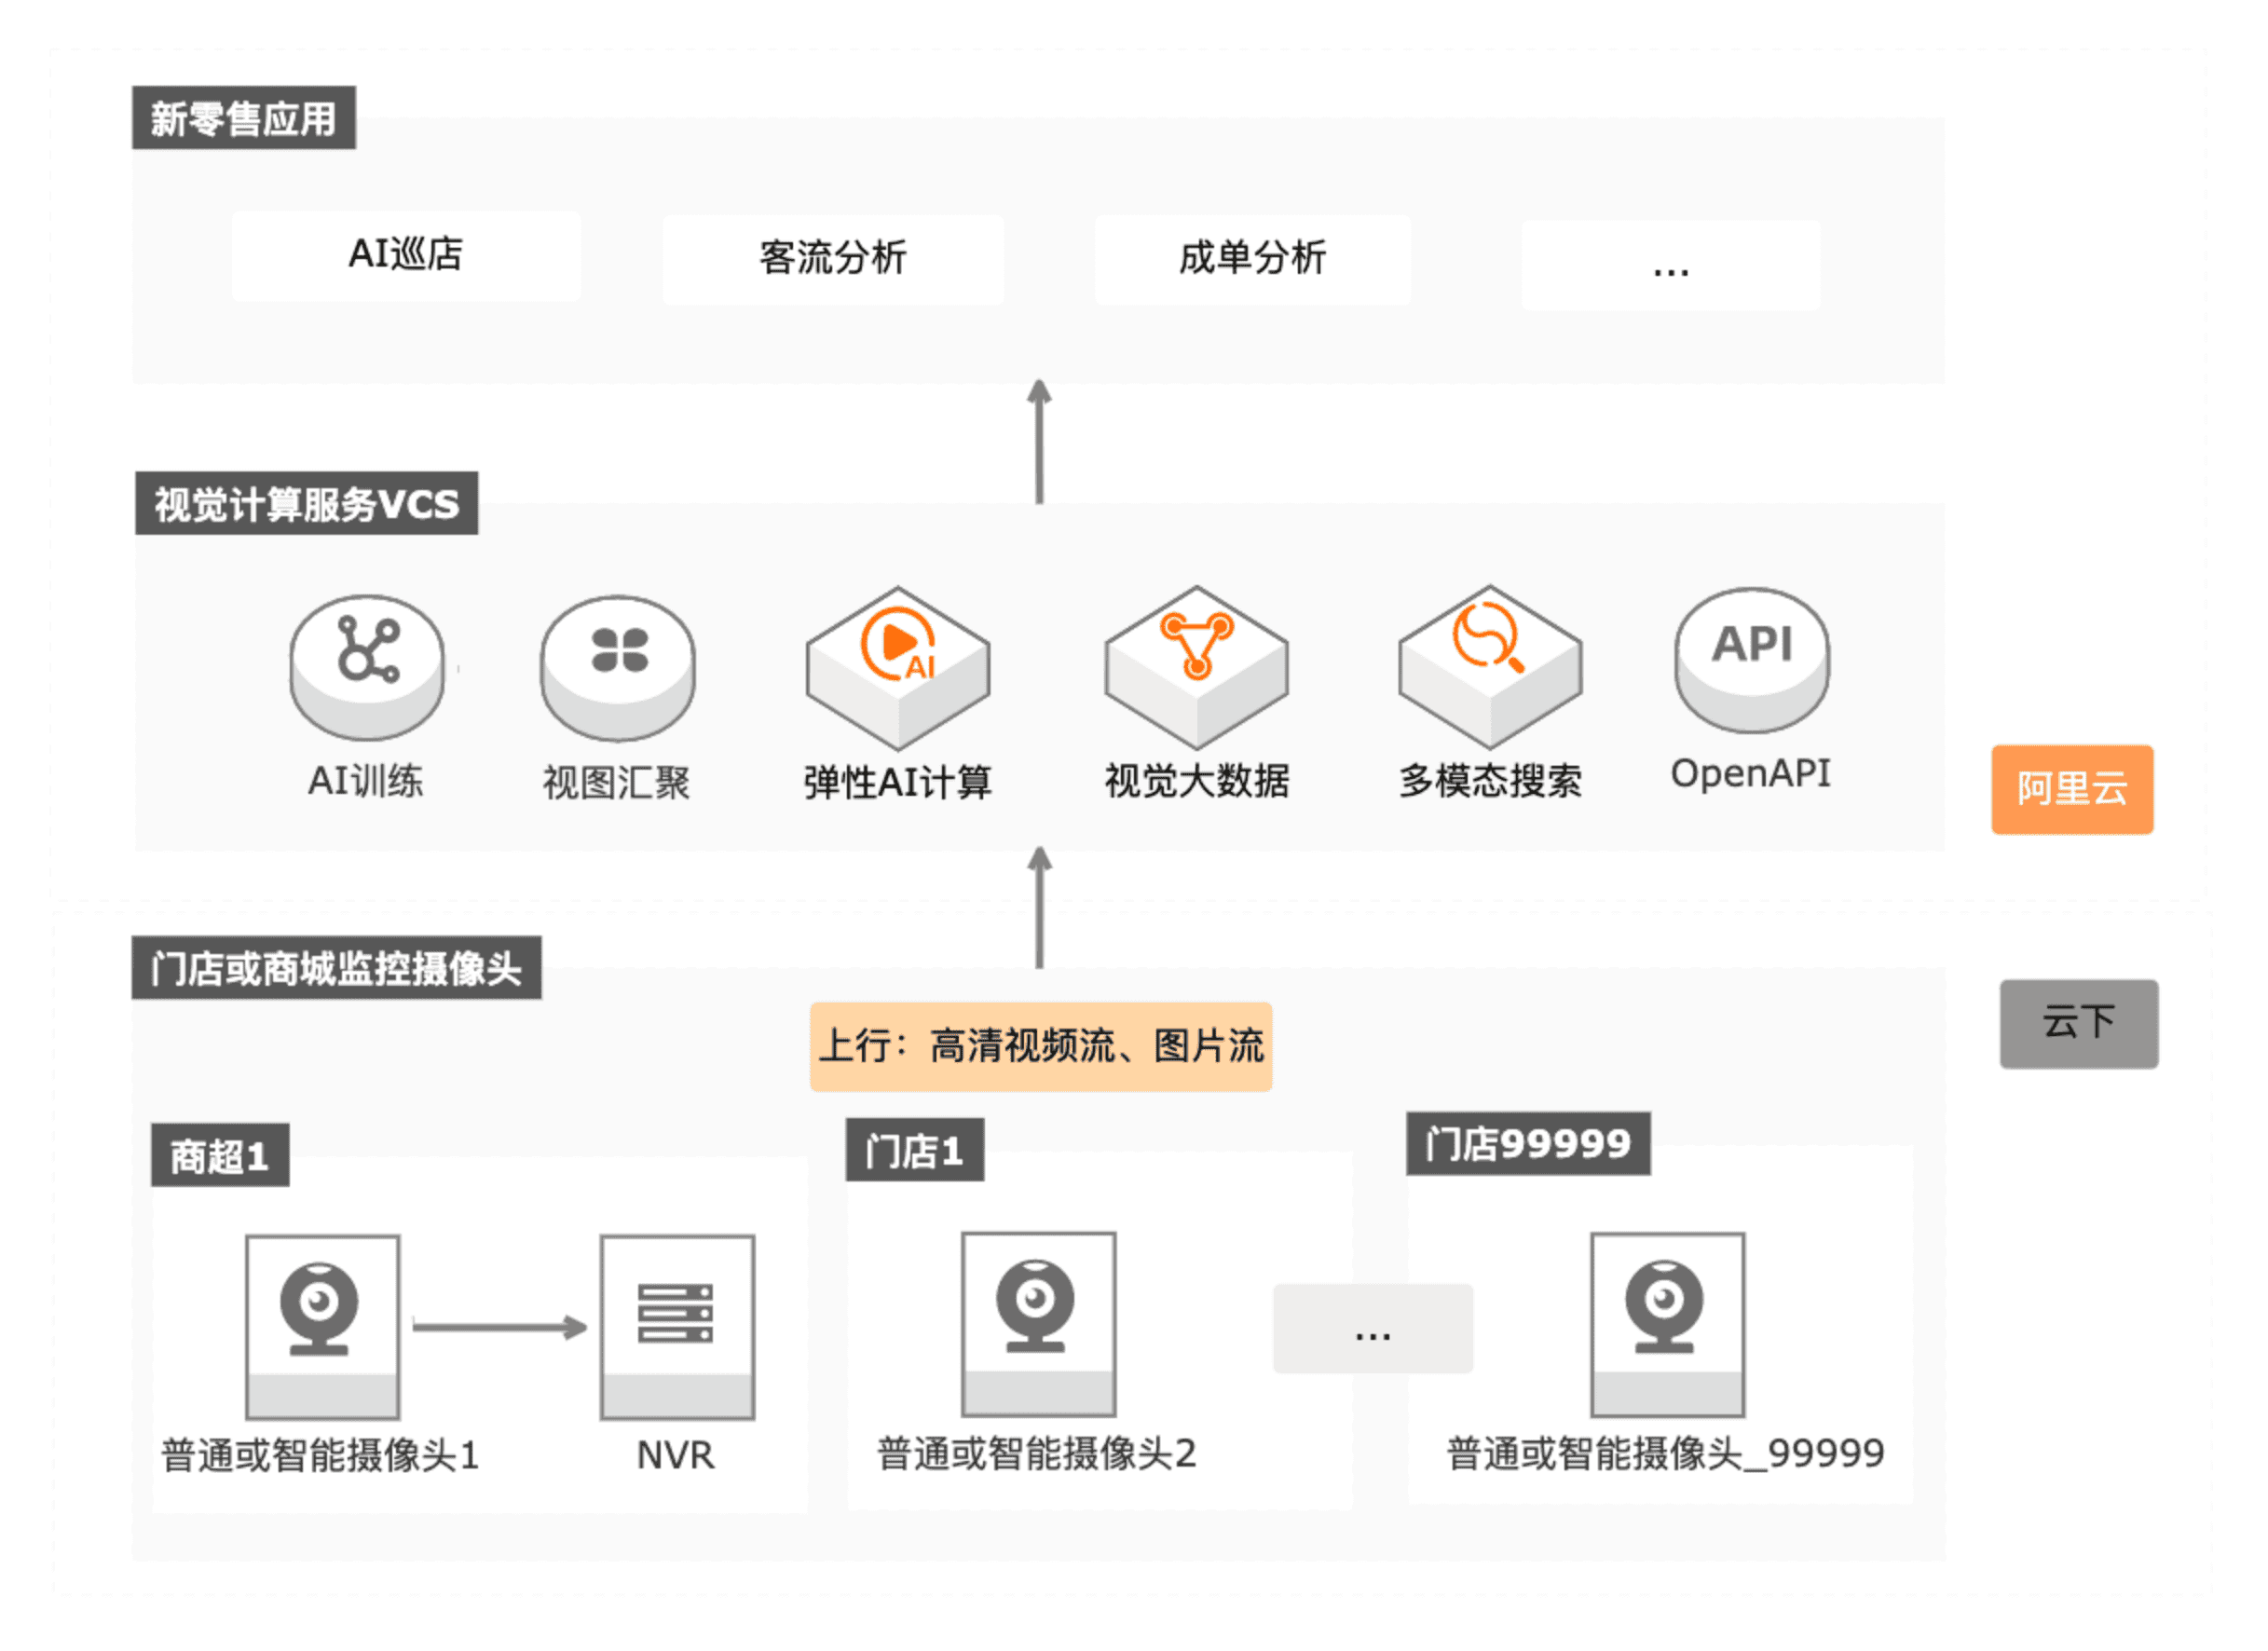Click the 弹性AI计算 cube icon
The height and width of the screenshot is (1651, 2268).
click(x=897, y=667)
